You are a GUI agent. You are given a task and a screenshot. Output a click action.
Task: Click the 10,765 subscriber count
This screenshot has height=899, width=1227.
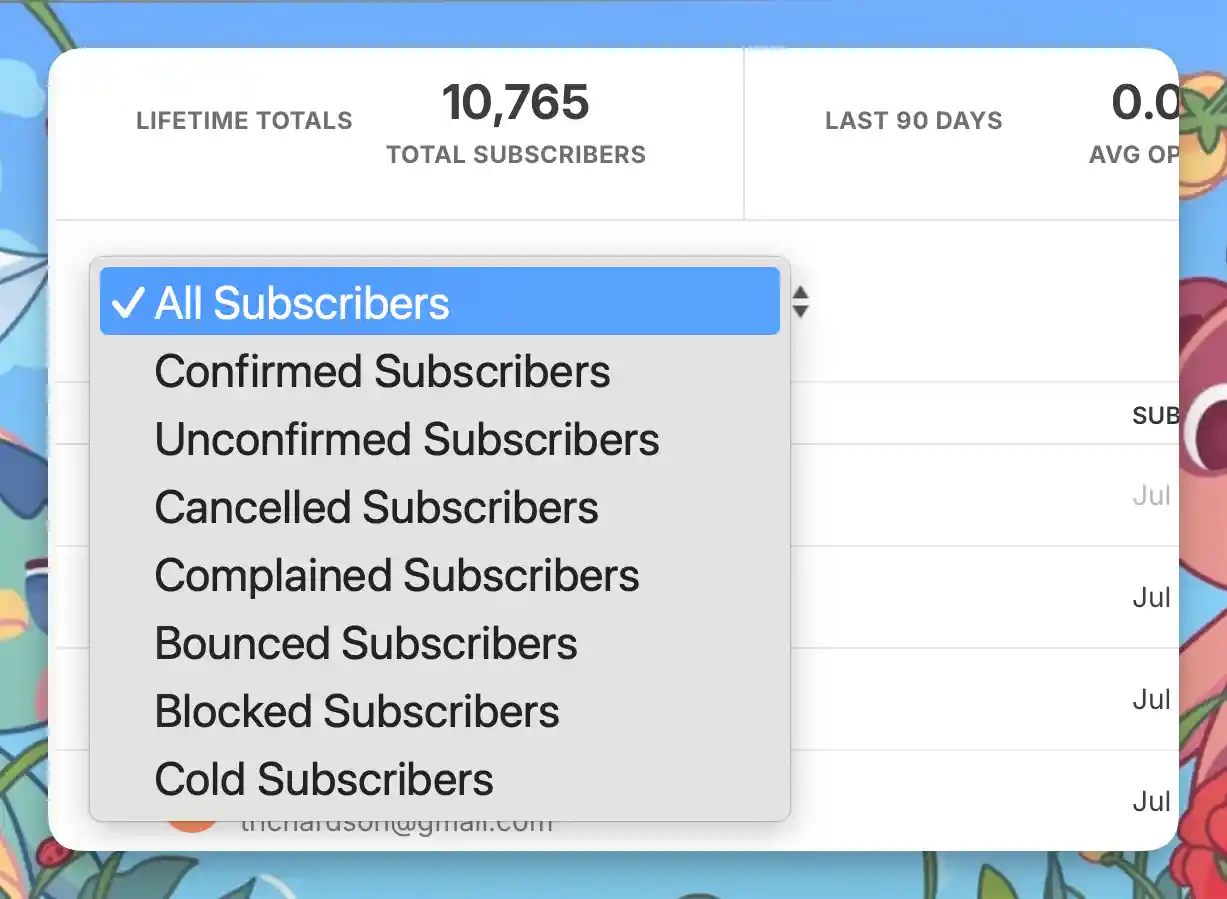point(516,103)
